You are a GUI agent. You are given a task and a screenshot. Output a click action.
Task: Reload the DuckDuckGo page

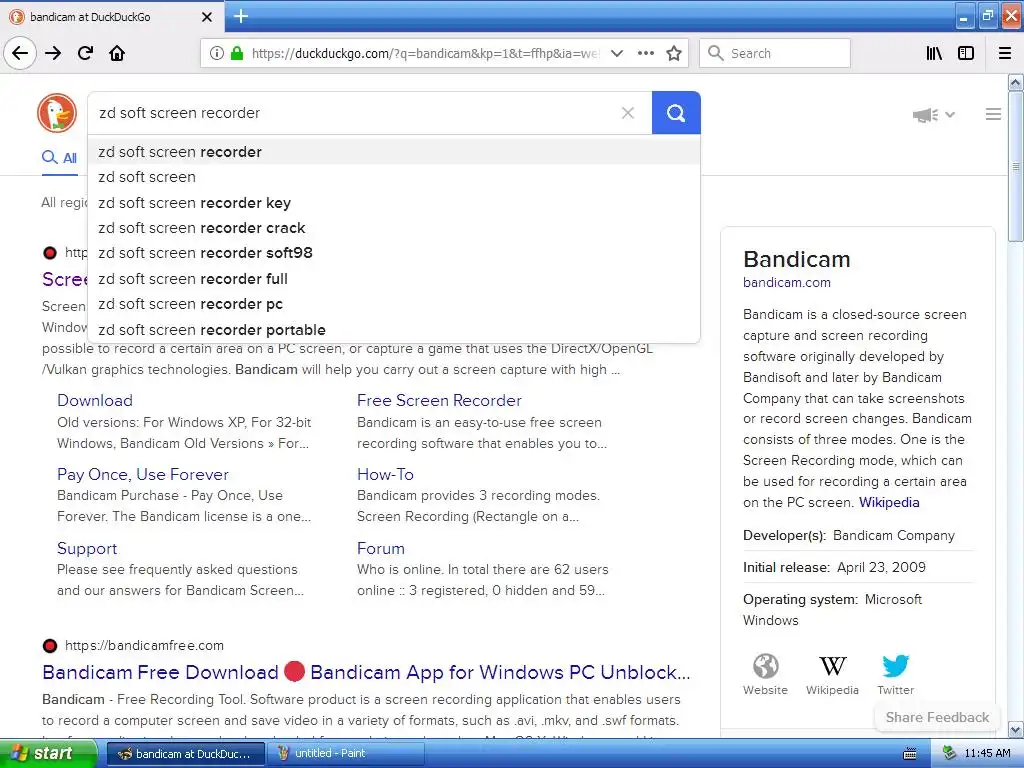tap(85, 53)
